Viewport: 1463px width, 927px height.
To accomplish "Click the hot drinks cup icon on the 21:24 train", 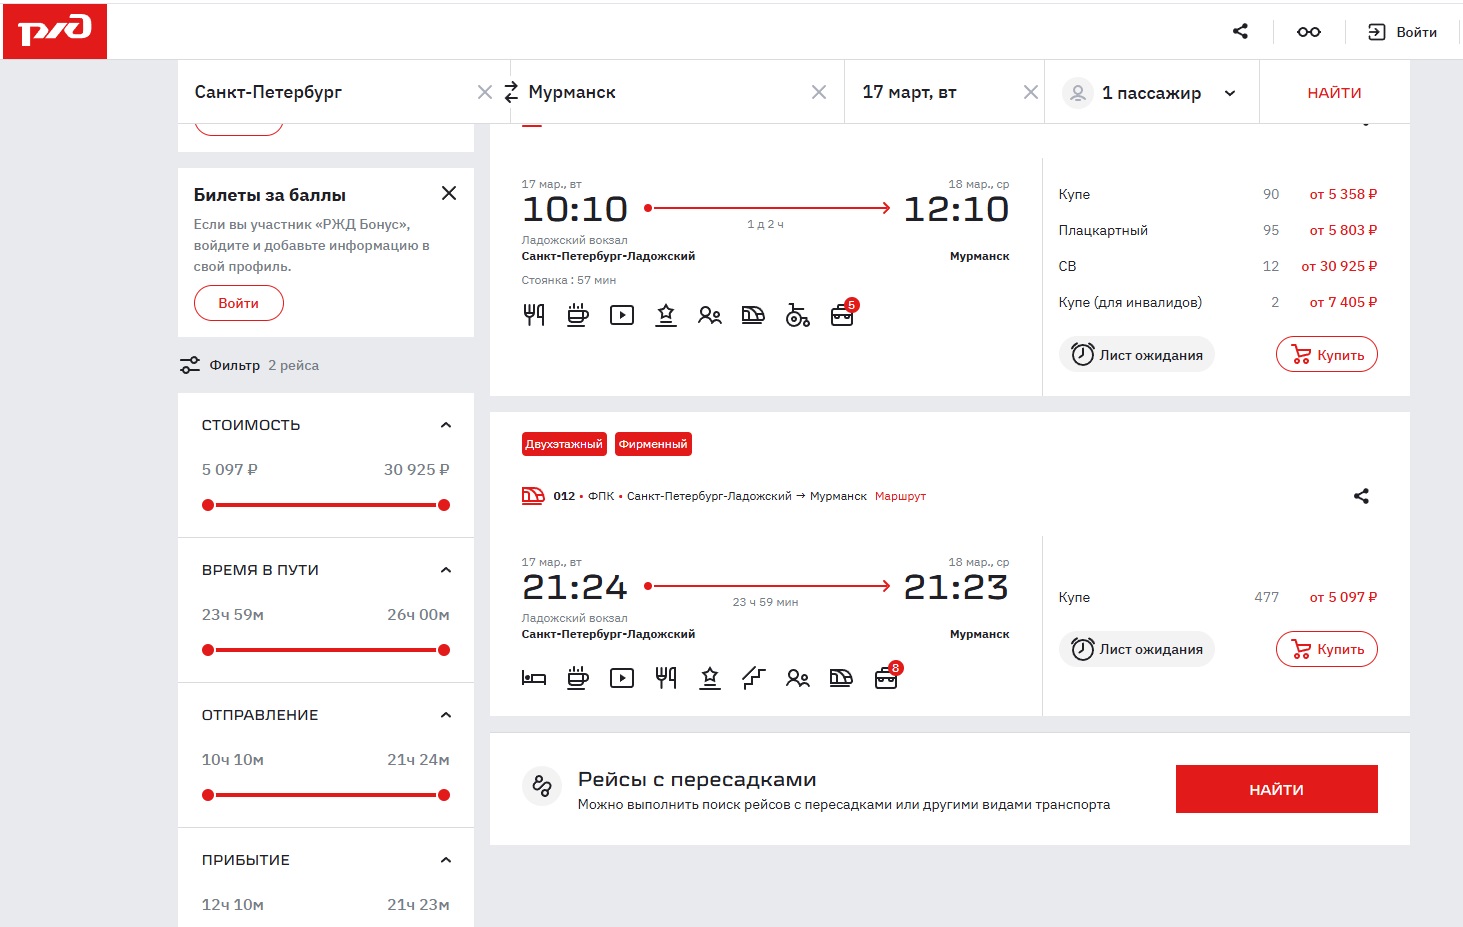I will tap(578, 678).
